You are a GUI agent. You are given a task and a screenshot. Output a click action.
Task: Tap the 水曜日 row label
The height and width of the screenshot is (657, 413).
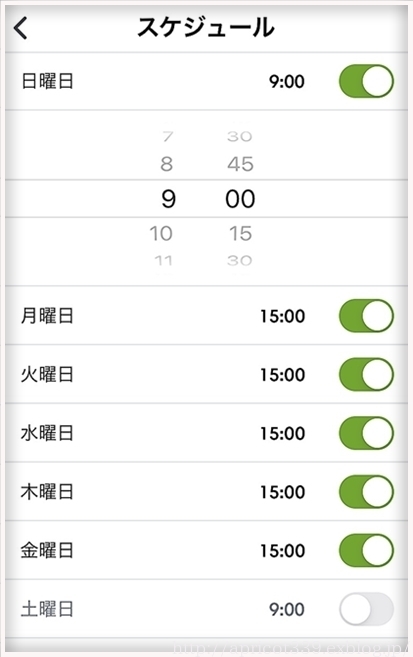[x=47, y=433]
